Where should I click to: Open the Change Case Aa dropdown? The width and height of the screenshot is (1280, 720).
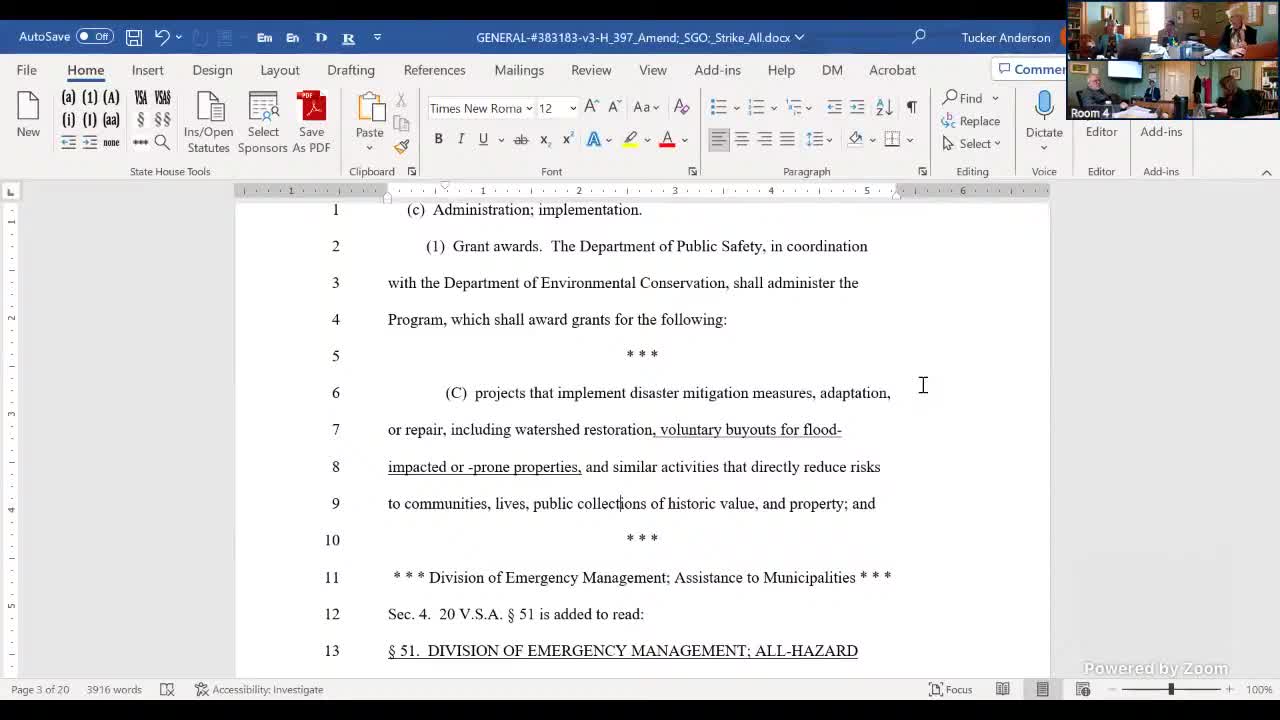[646, 107]
